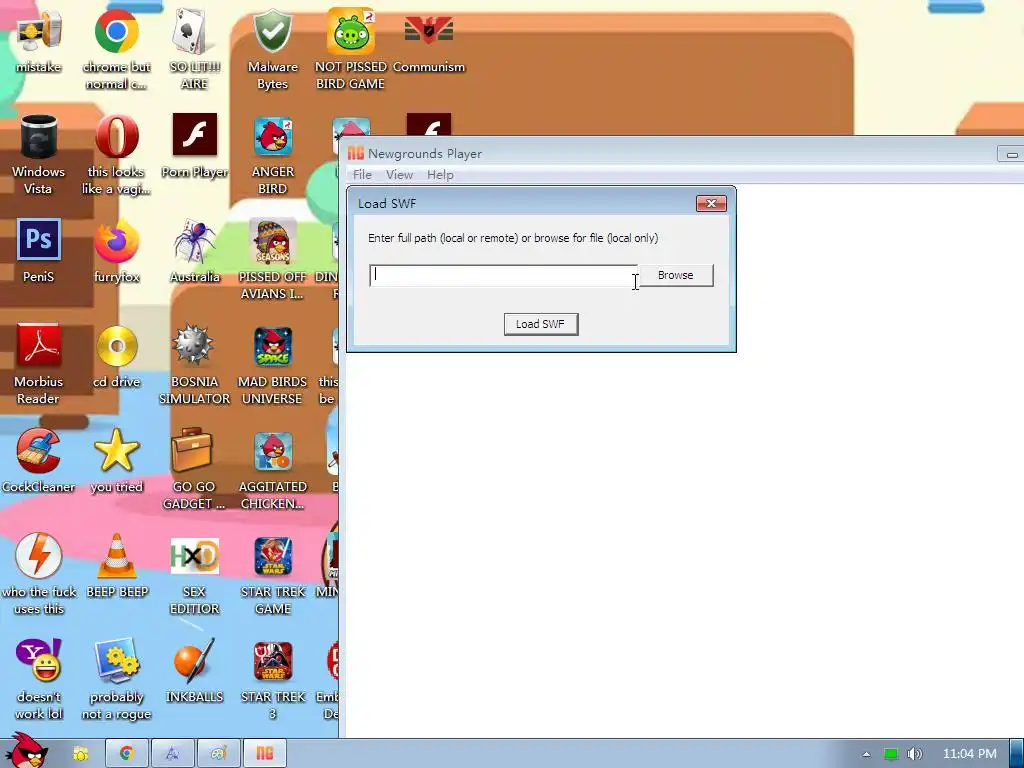Viewport: 1024px width, 768px height.
Task: Select the 'you tried' star icon
Action: (116, 461)
